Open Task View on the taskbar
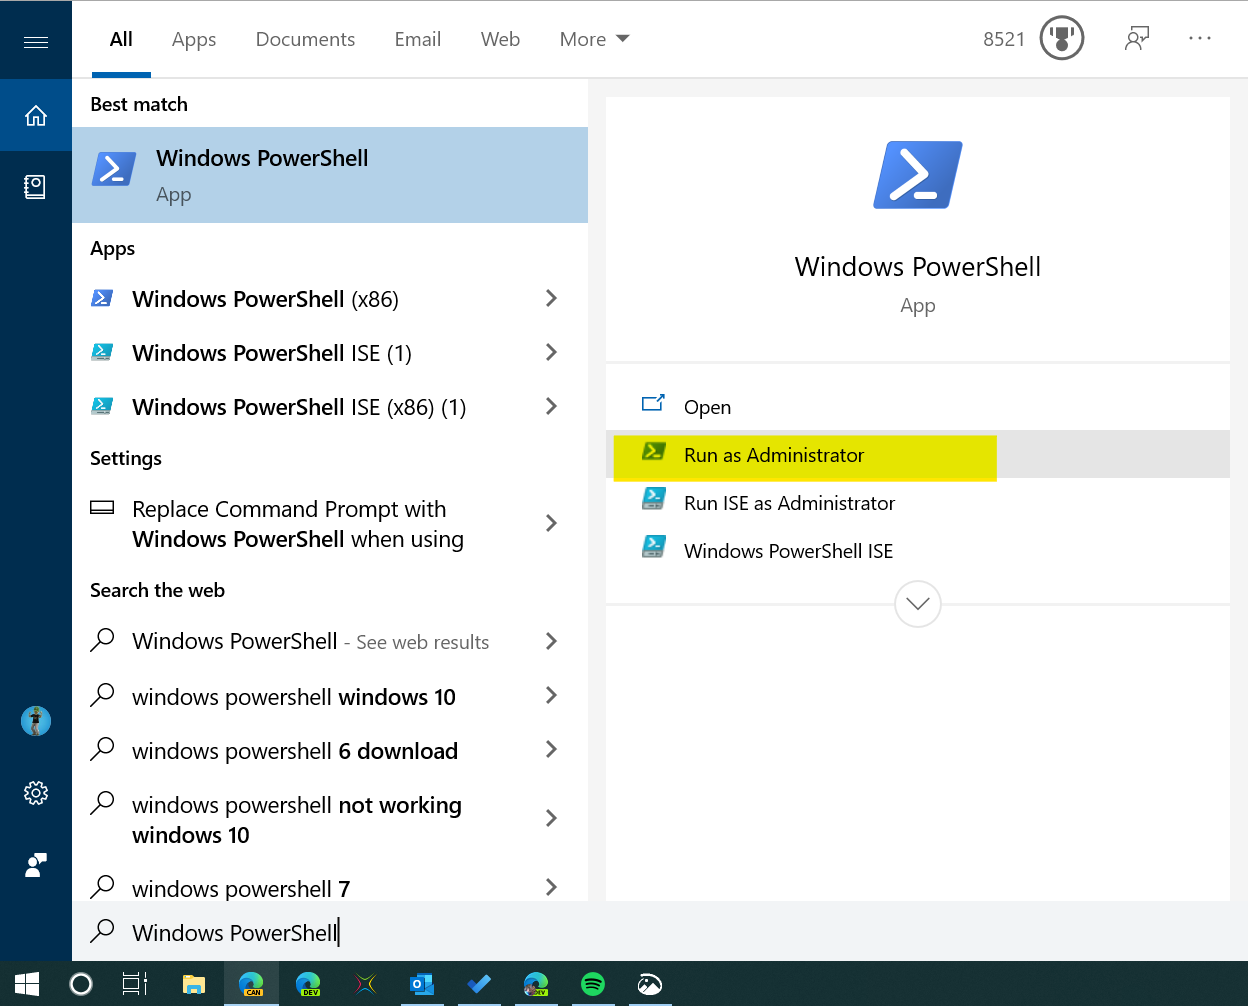 (x=135, y=984)
